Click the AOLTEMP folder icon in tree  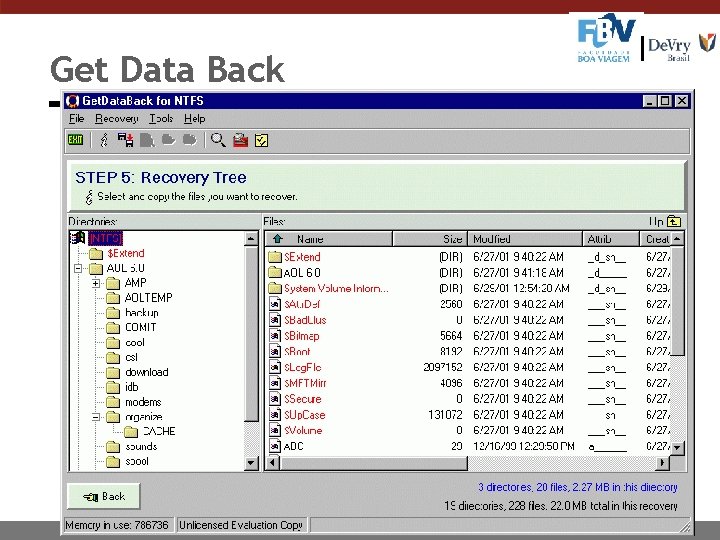[113, 298]
